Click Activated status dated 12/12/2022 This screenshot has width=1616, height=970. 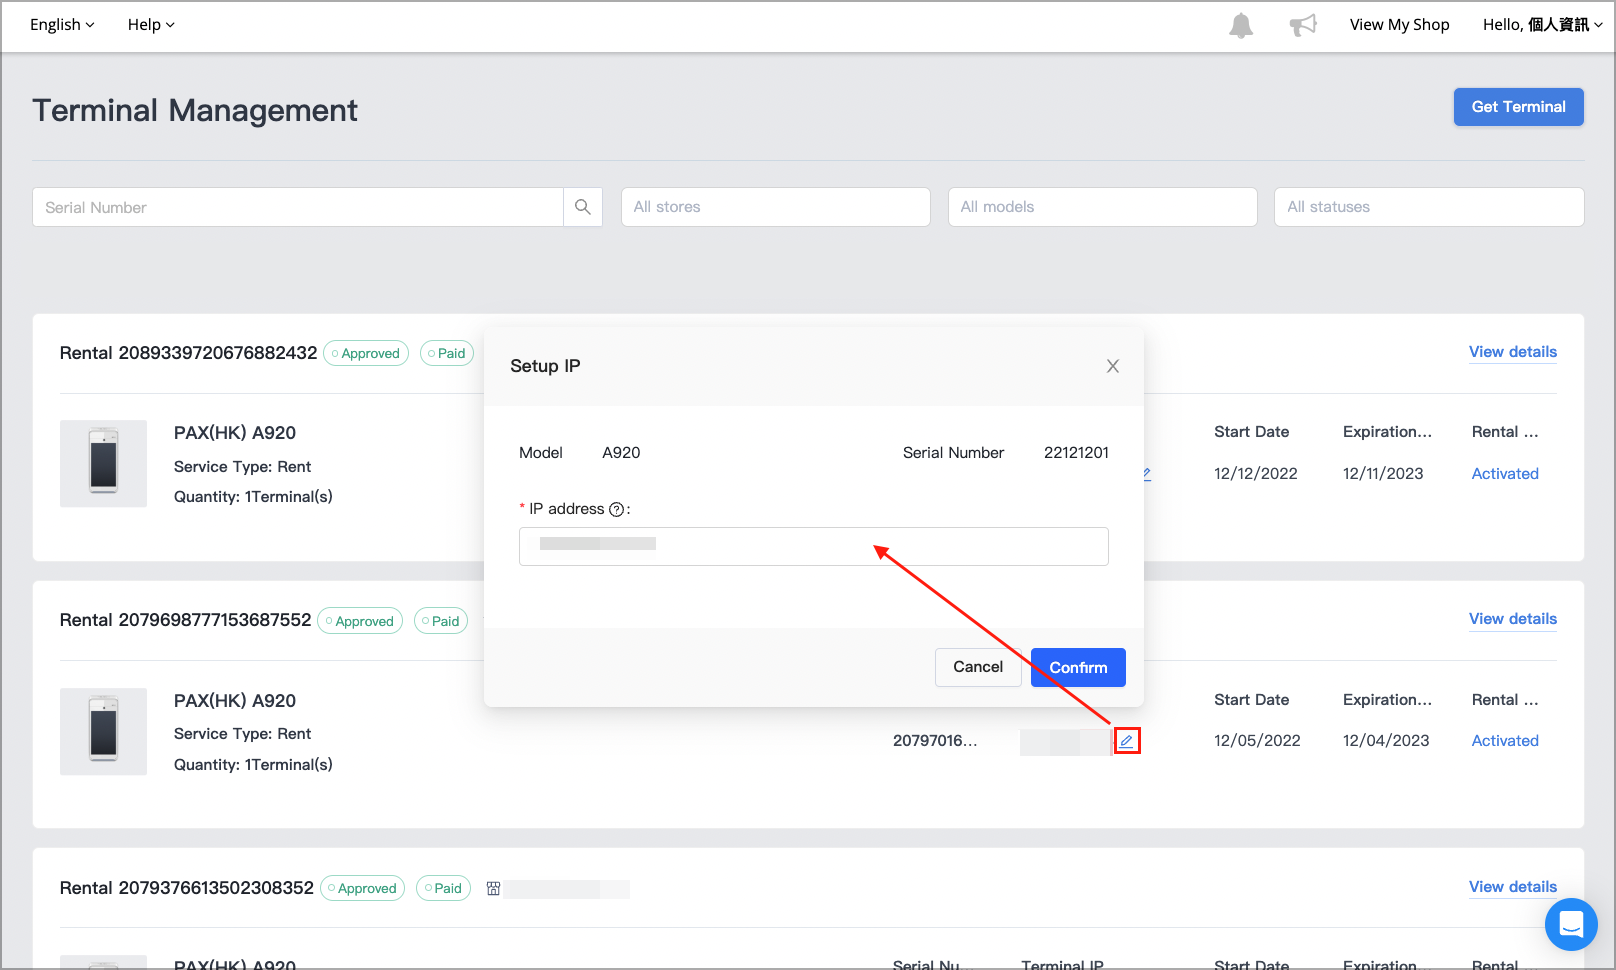[1505, 474]
